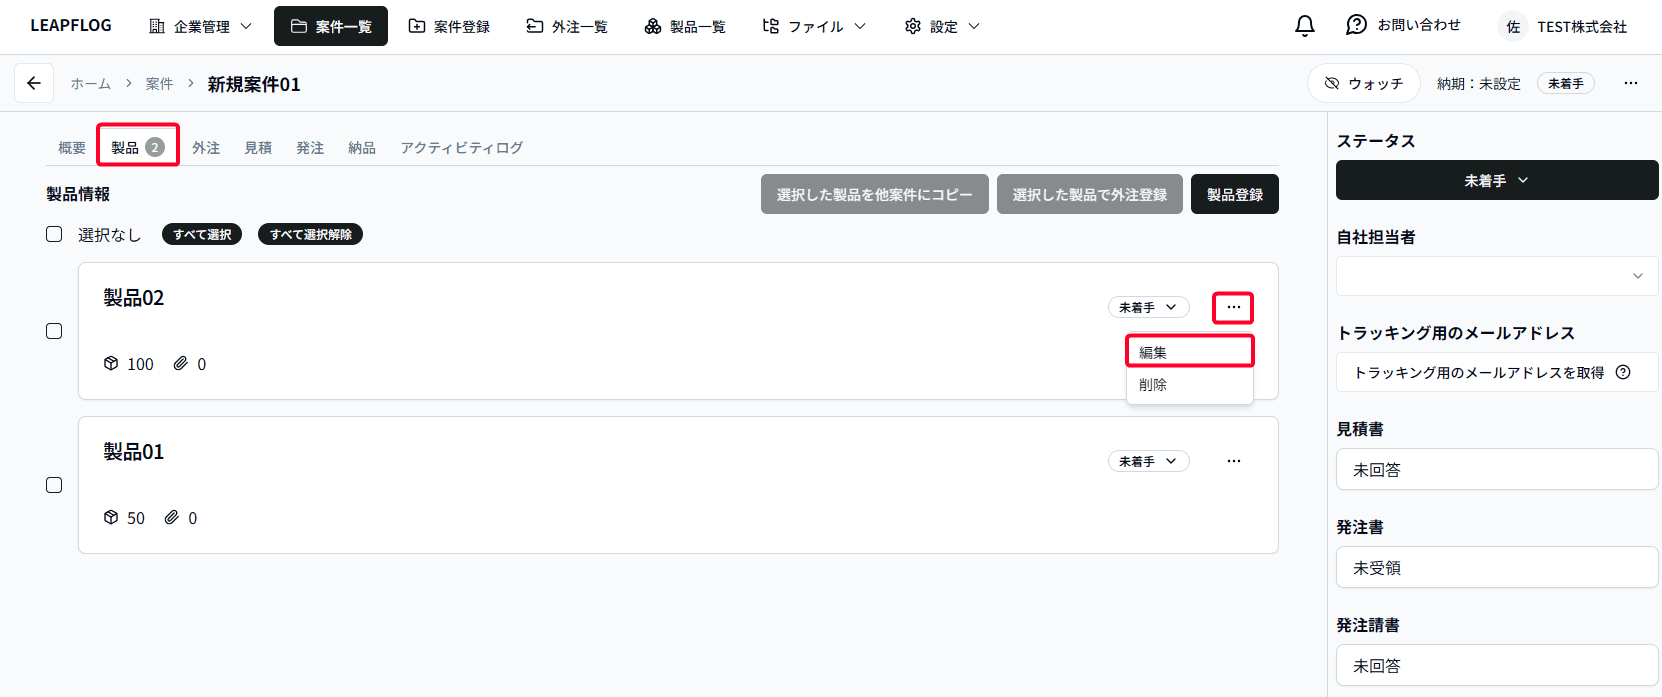1662x697 pixels.
Task: Select 編集 from the context menu
Action: 1189,352
